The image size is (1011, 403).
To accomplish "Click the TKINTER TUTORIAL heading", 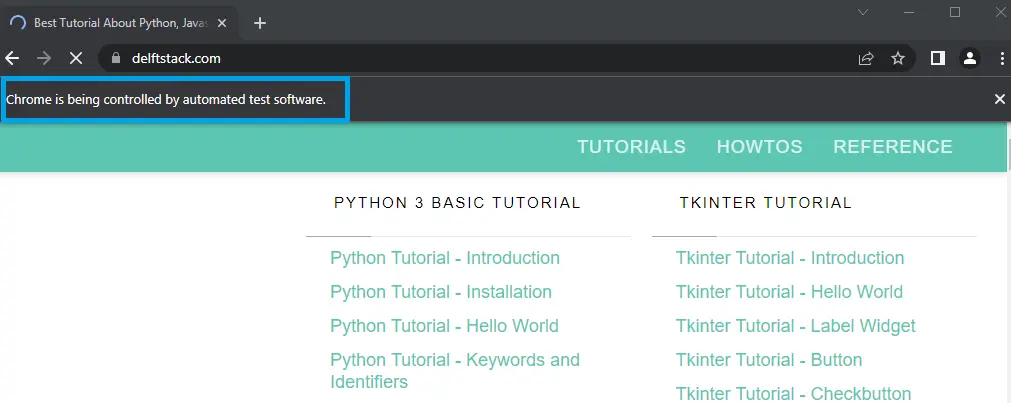I will (x=766, y=203).
